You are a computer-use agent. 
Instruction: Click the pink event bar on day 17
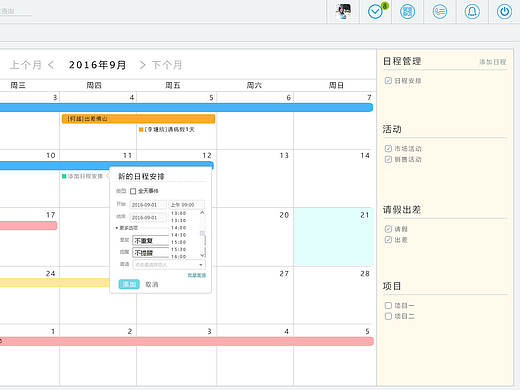click(x=28, y=226)
